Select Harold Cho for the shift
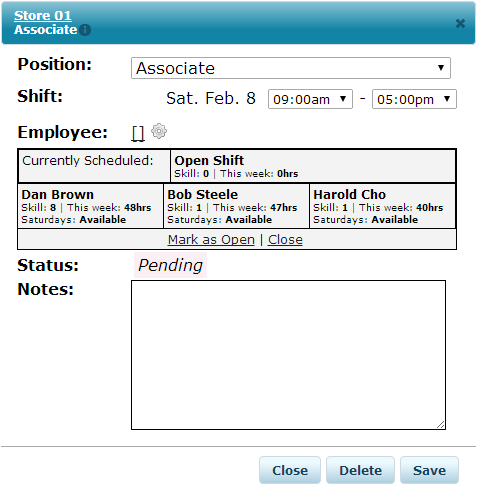 [x=382, y=206]
